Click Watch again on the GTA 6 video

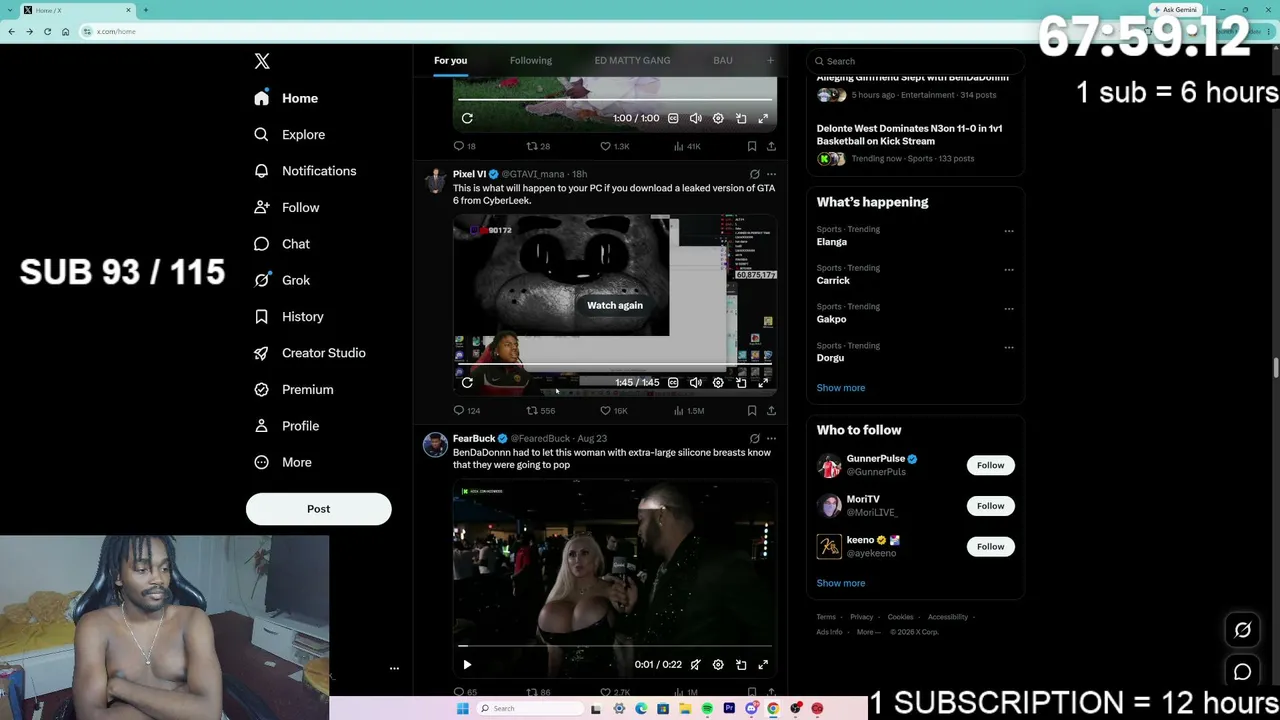coord(615,305)
